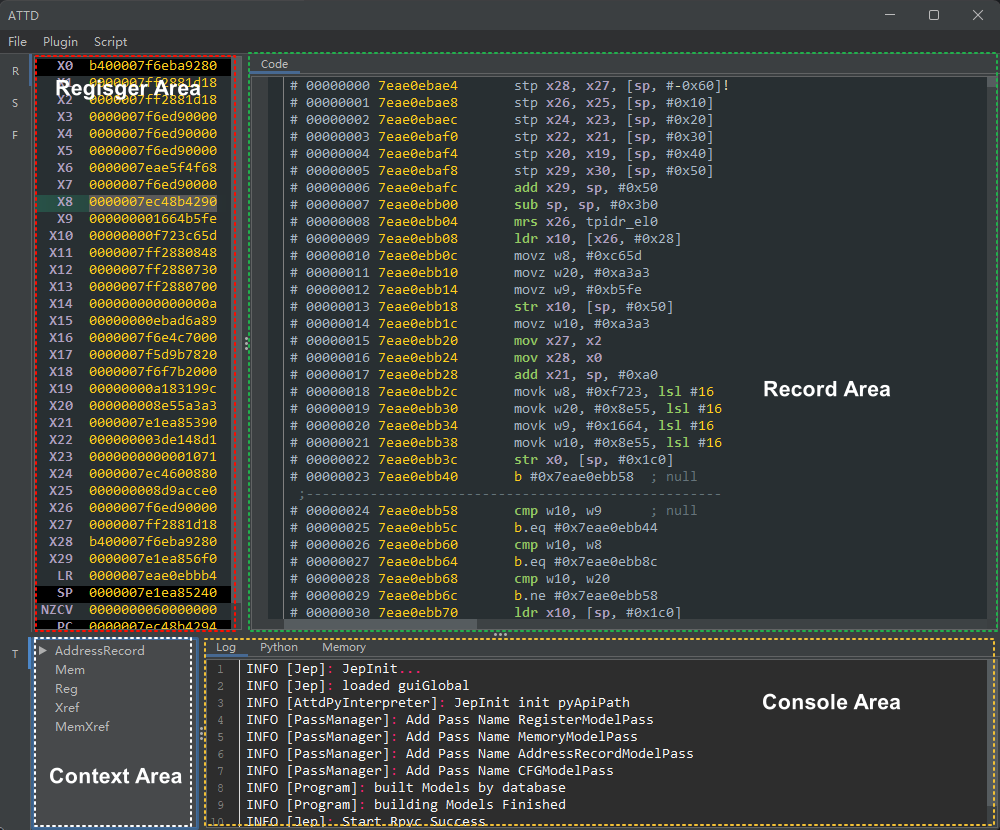1000x830 pixels.
Task: Click the R sidebar button
Action: click(15, 71)
